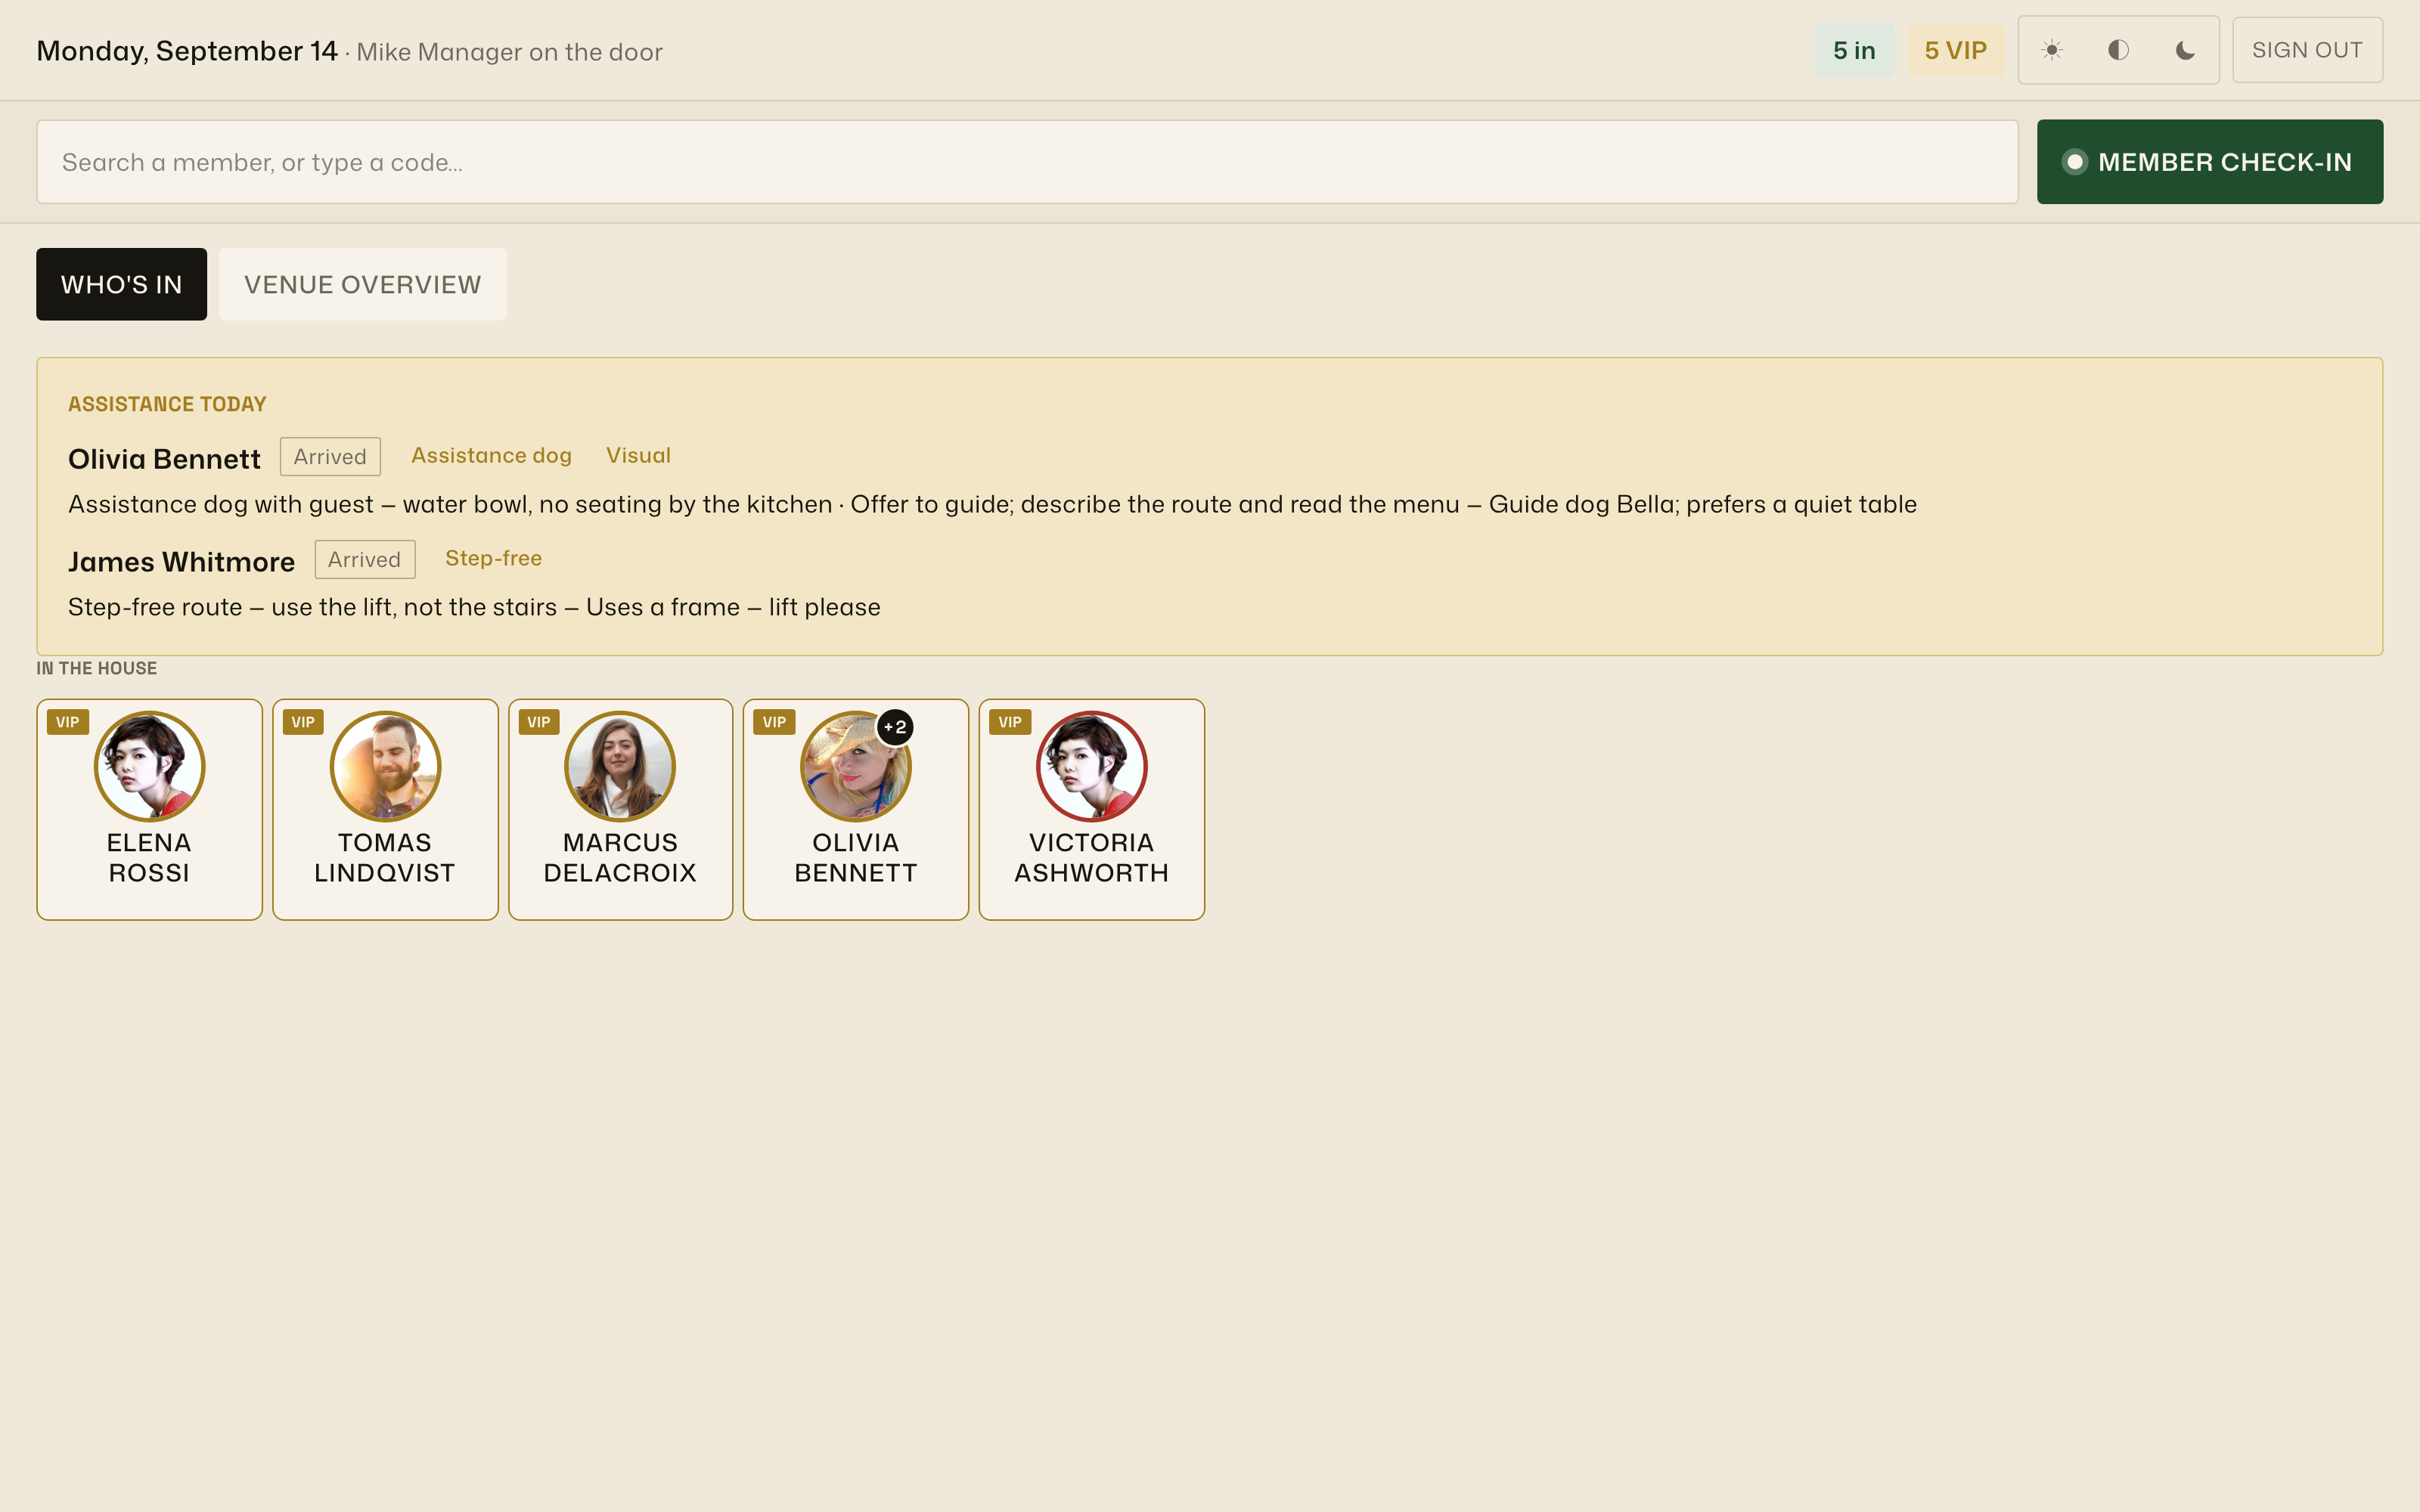The width and height of the screenshot is (2420, 1512).
Task: Open Tomas Lindqvist's member card
Action: pos(385,809)
